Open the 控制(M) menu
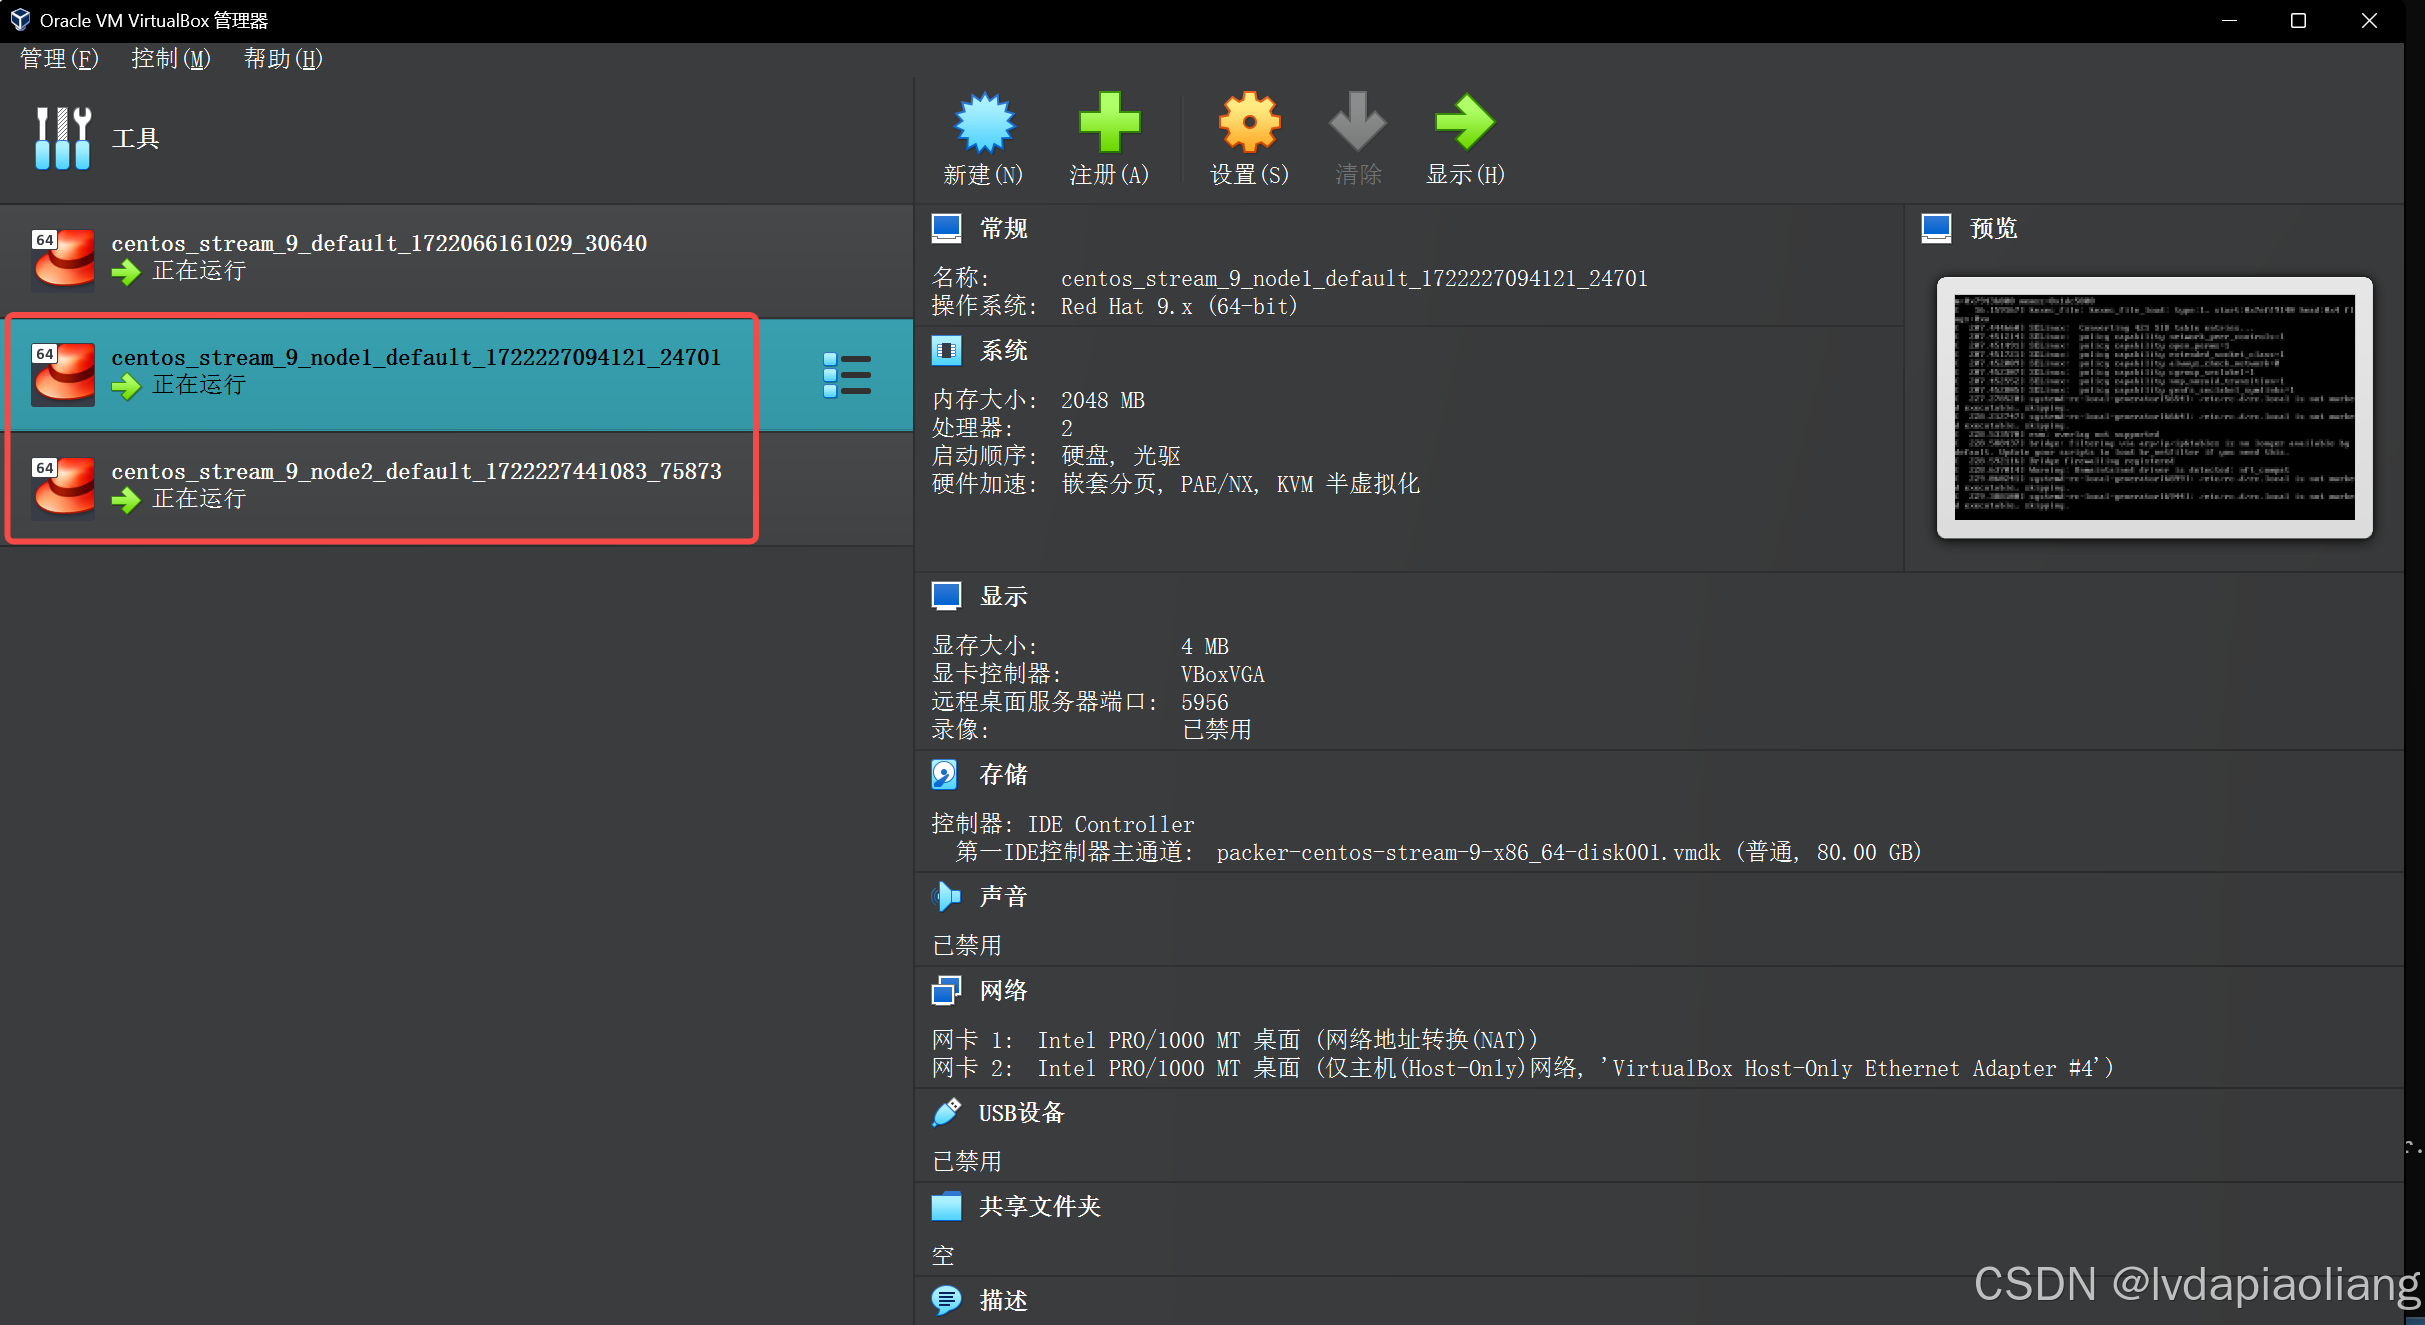2425x1325 pixels. (171, 59)
